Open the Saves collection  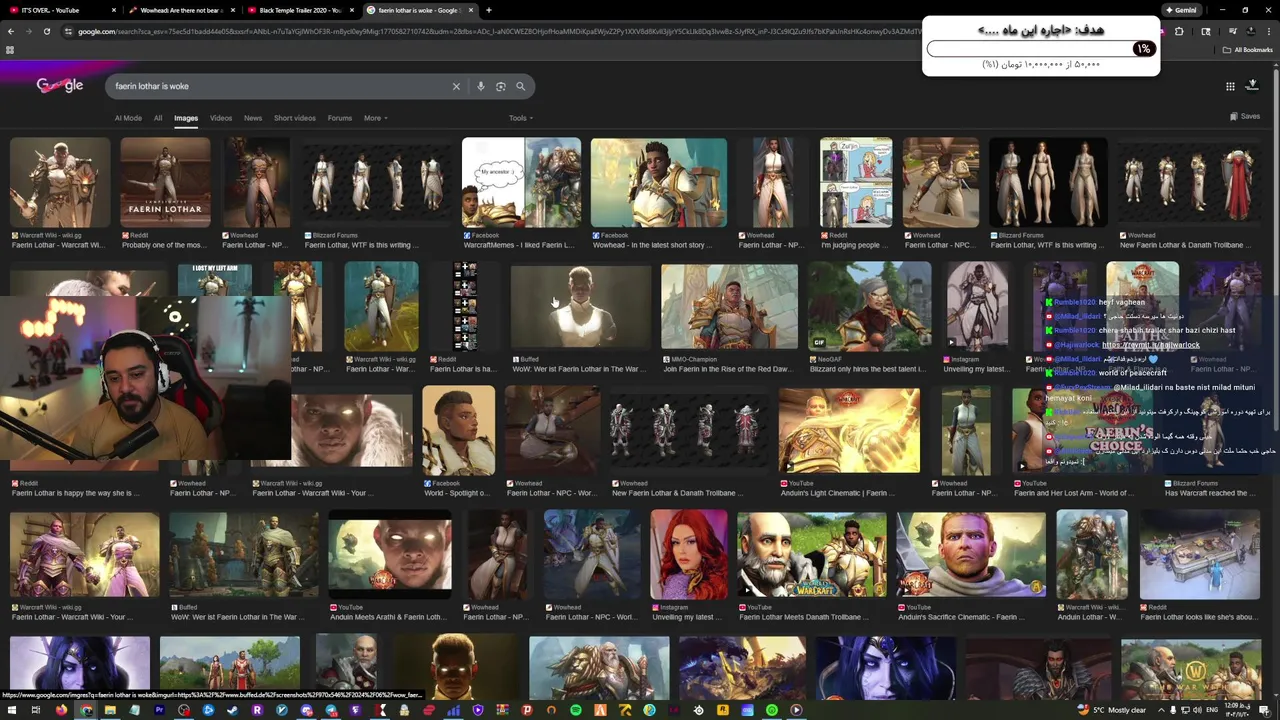(1245, 116)
